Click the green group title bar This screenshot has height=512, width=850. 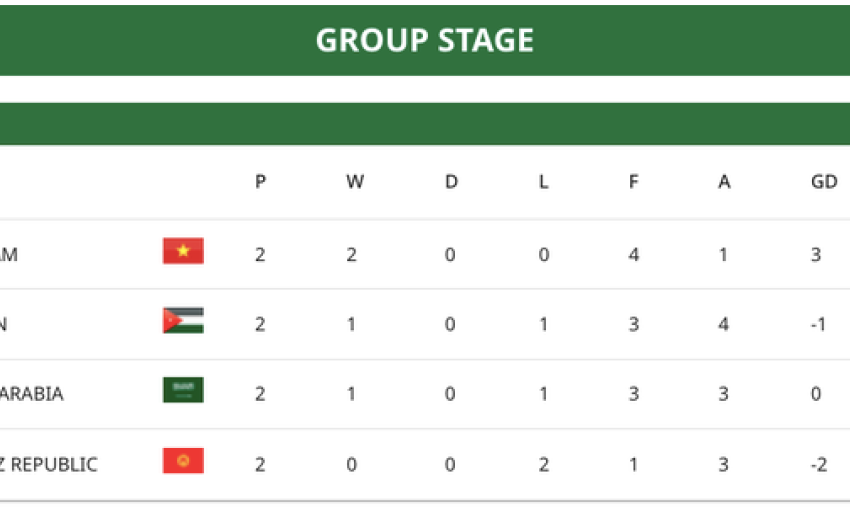coord(425,124)
